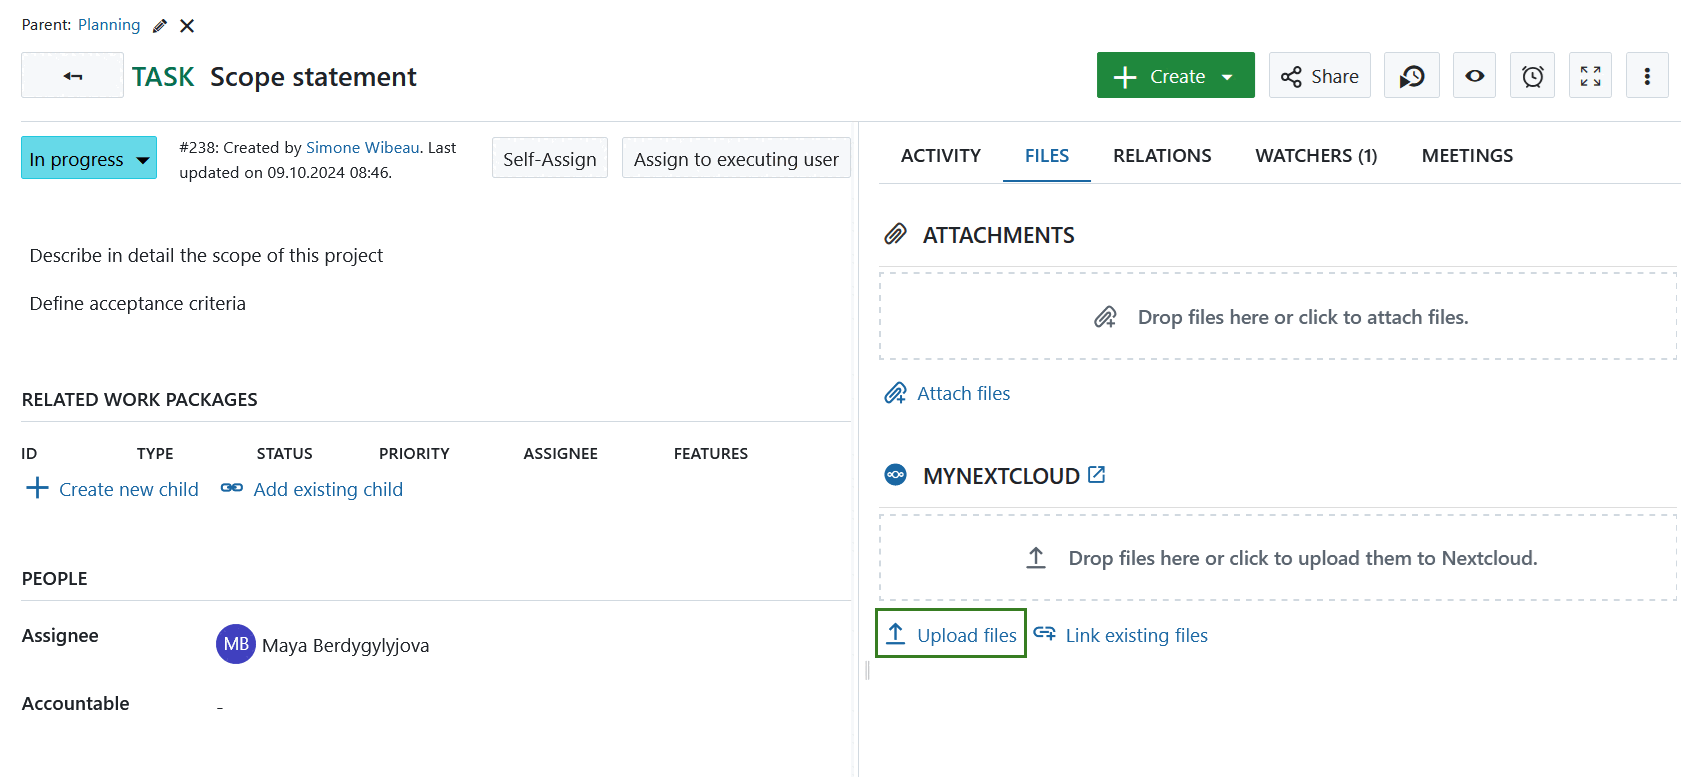Open MyNextcloud external link icon
The image size is (1681, 777).
1097,475
